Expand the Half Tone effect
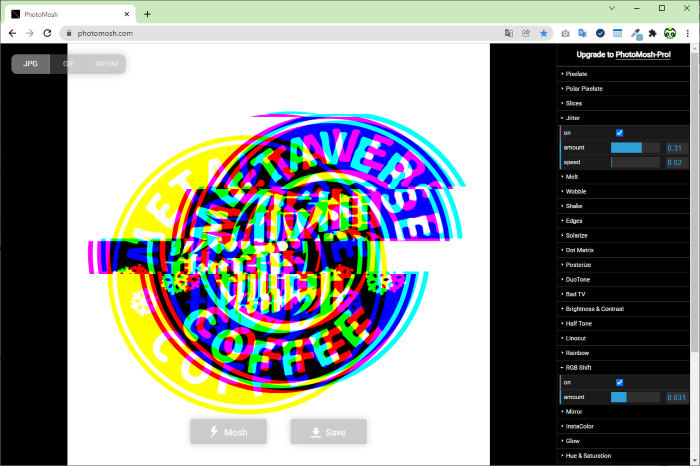Image resolution: width=700 pixels, height=466 pixels. [624, 324]
